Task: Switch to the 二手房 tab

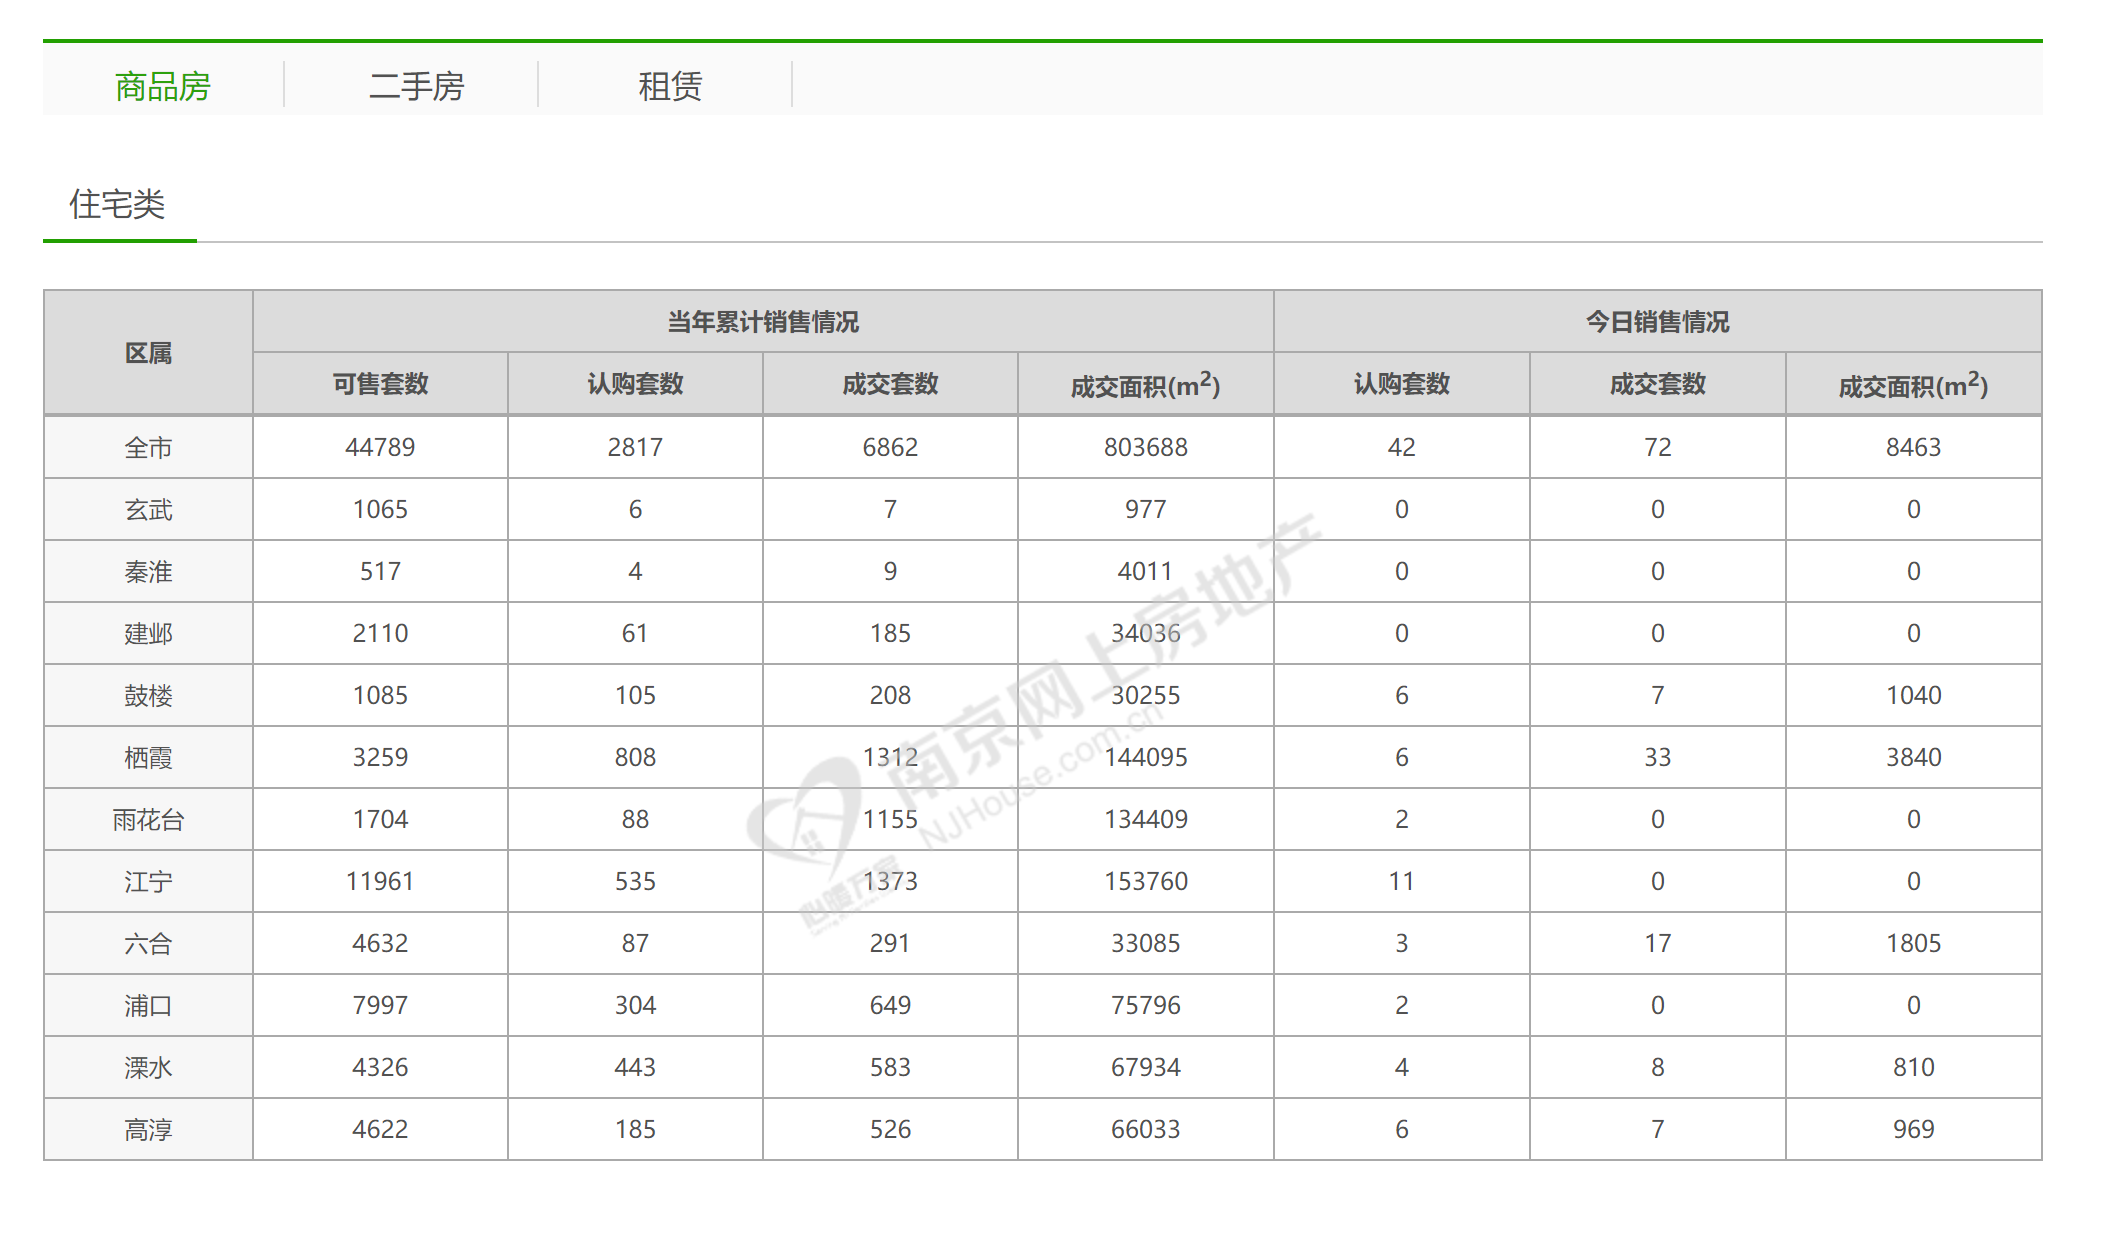Action: (417, 87)
